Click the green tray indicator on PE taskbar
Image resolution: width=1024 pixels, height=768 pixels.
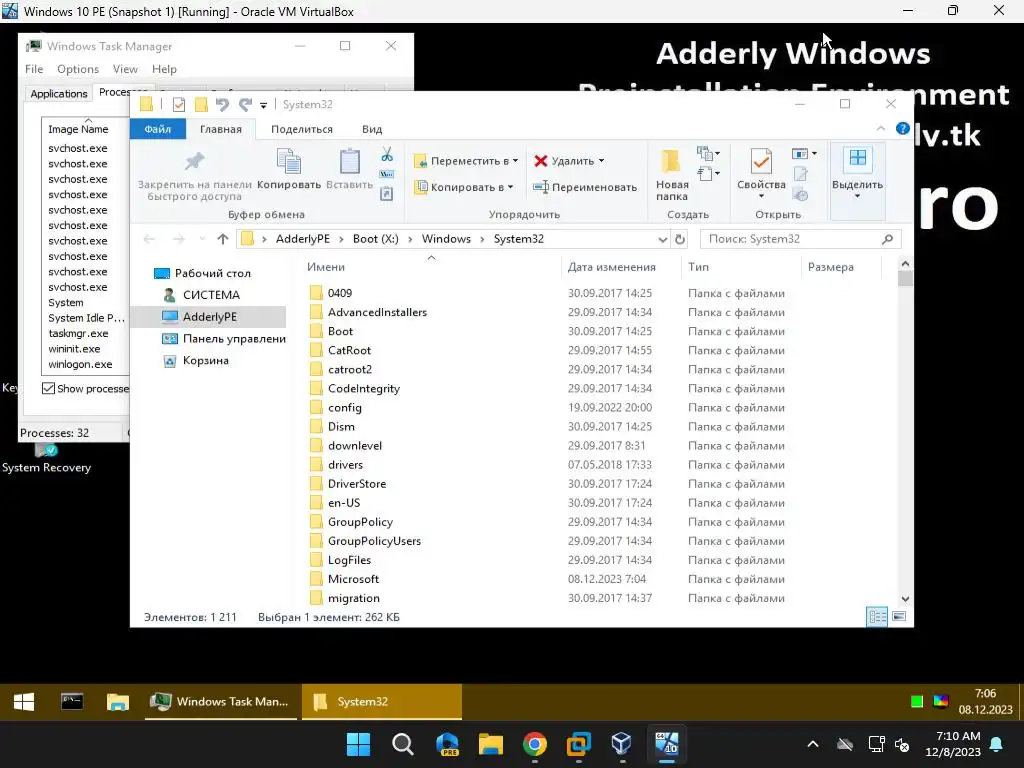click(x=917, y=701)
